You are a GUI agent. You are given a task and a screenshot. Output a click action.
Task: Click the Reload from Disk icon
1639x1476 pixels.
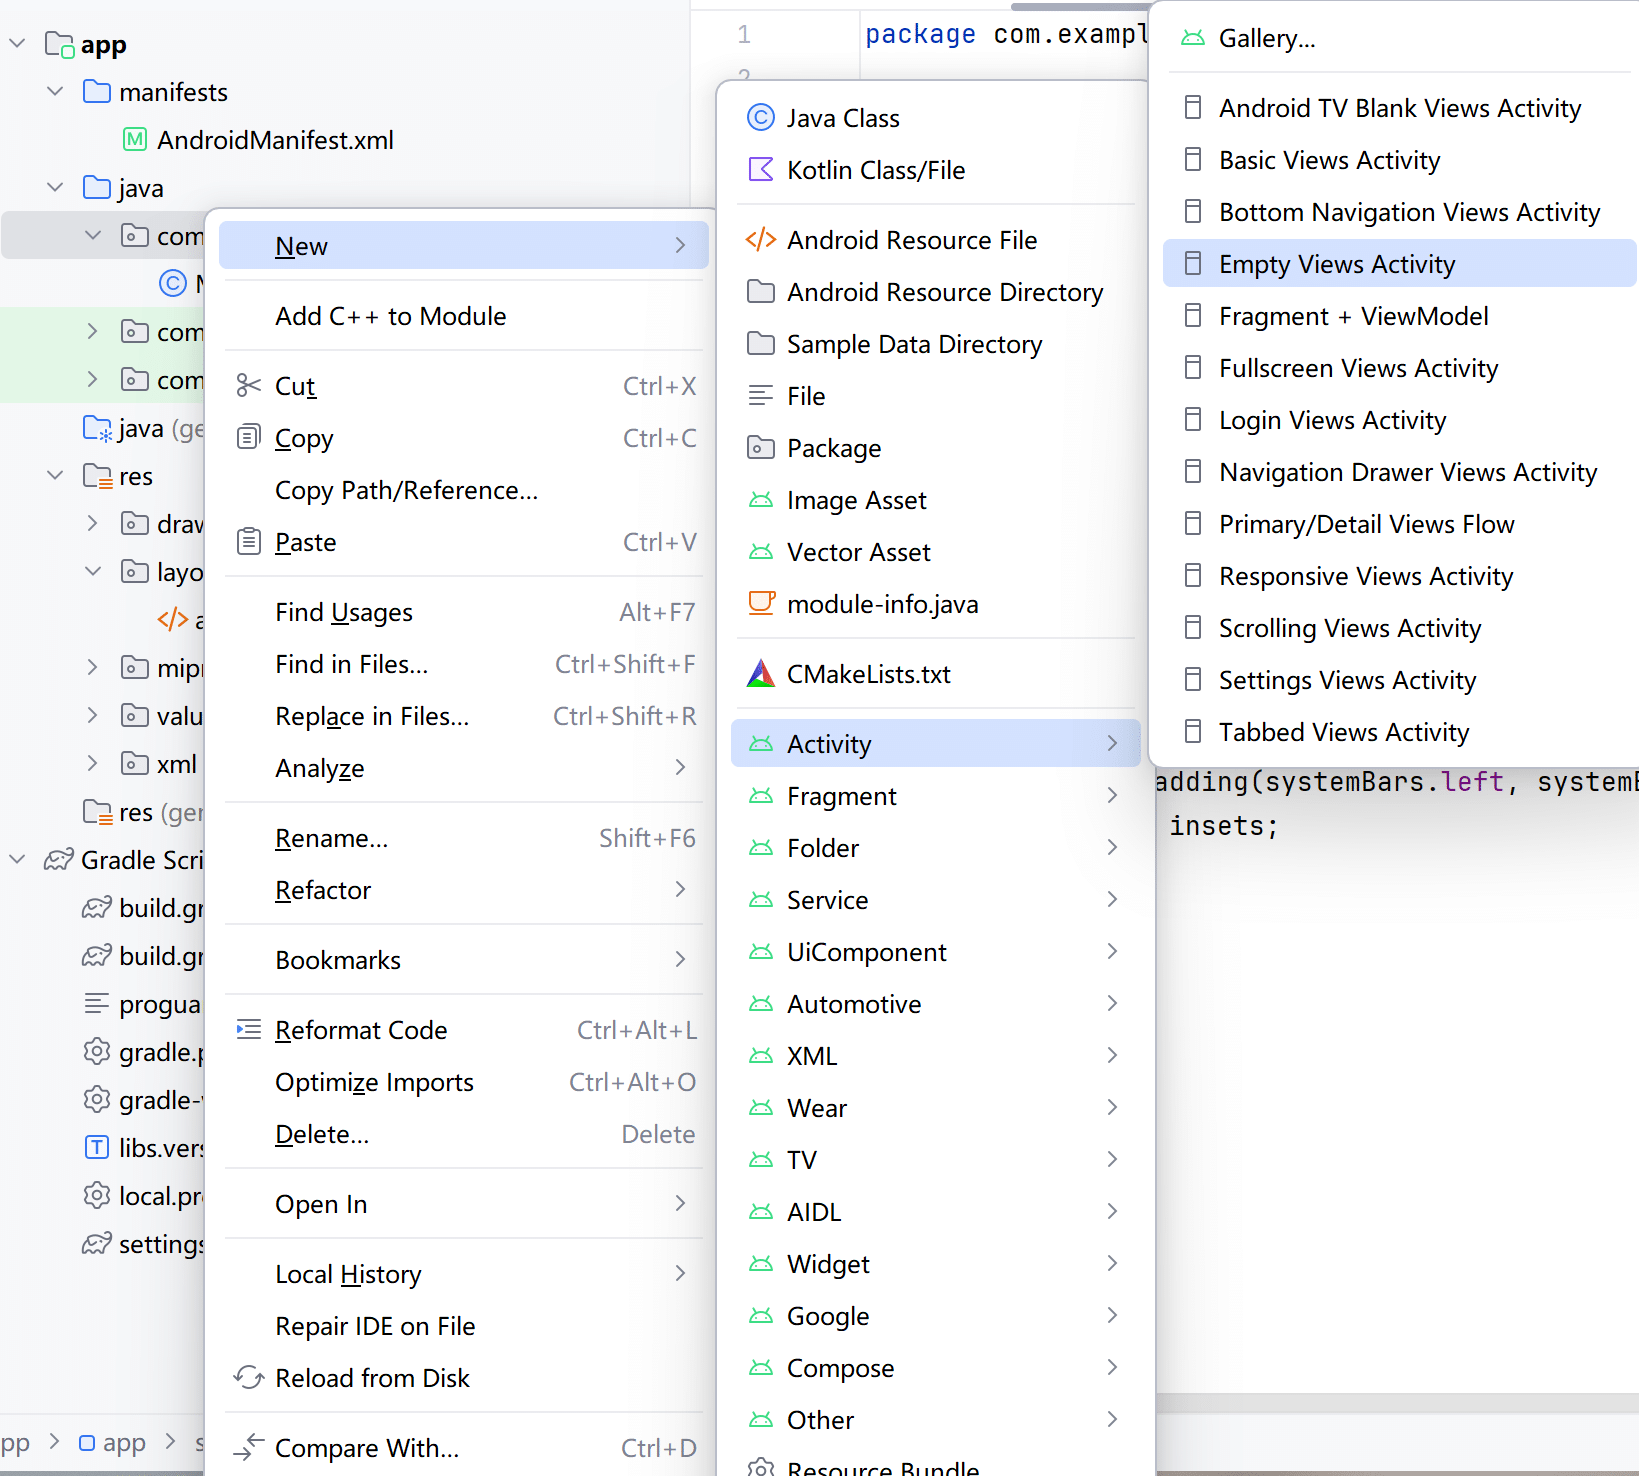pyautogui.click(x=248, y=1378)
